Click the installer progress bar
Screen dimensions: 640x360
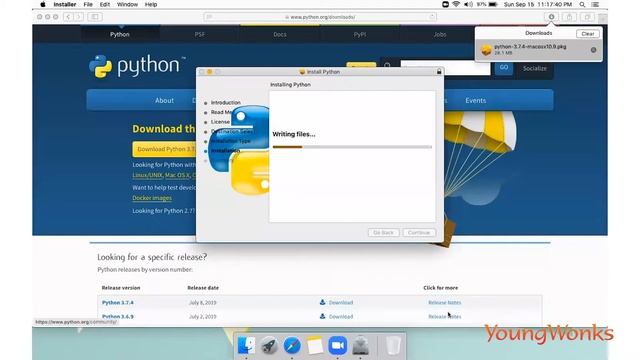click(x=352, y=147)
